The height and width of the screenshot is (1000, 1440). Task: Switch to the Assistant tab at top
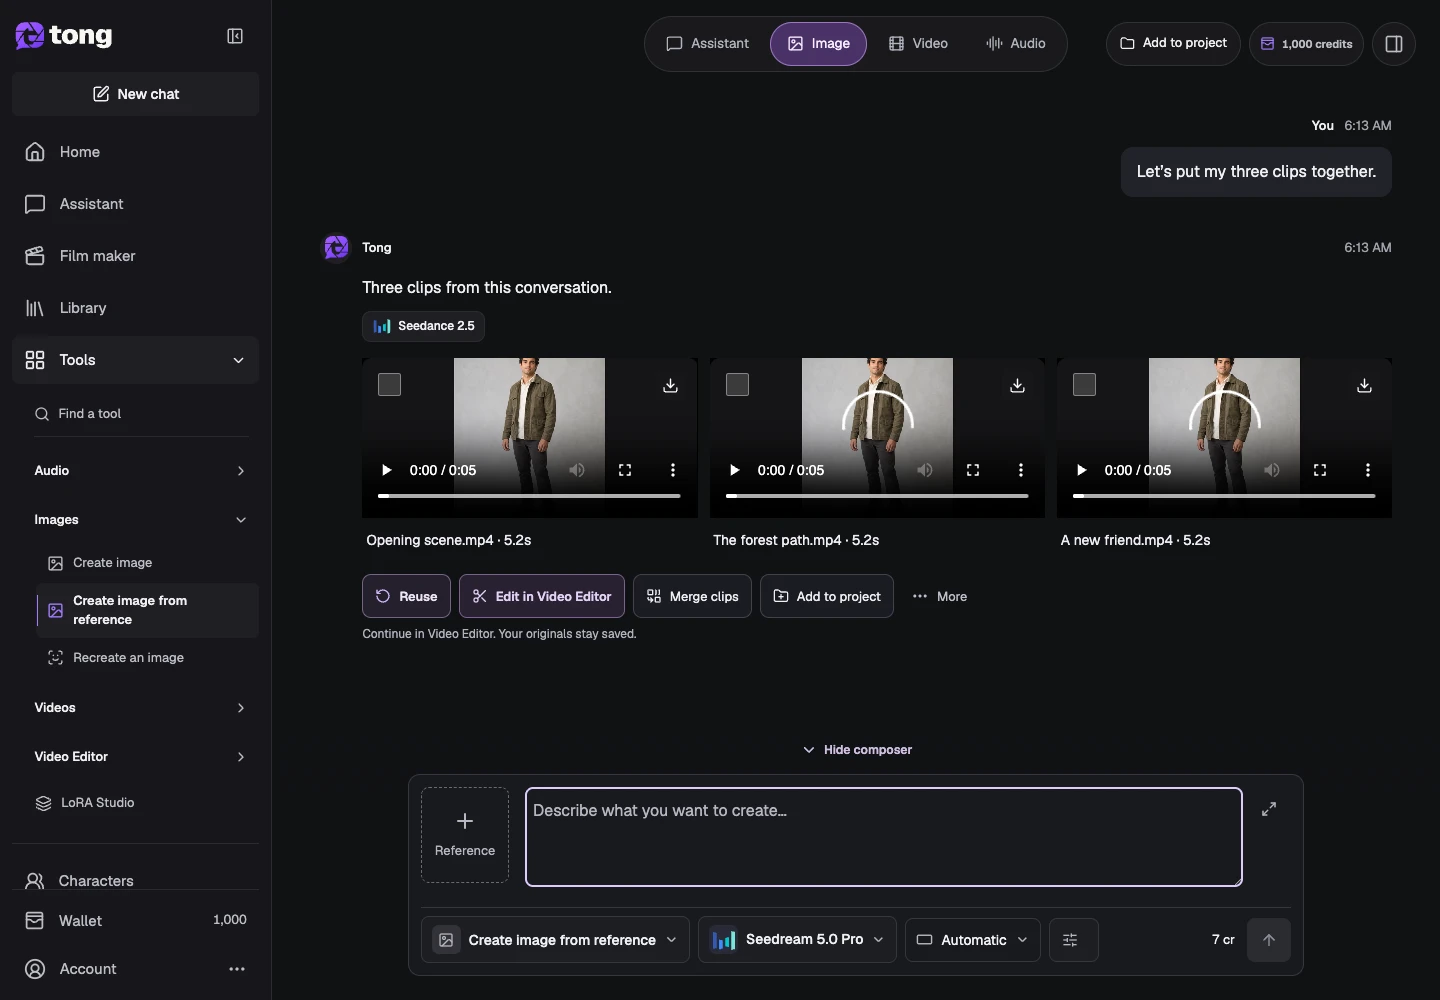tap(707, 44)
